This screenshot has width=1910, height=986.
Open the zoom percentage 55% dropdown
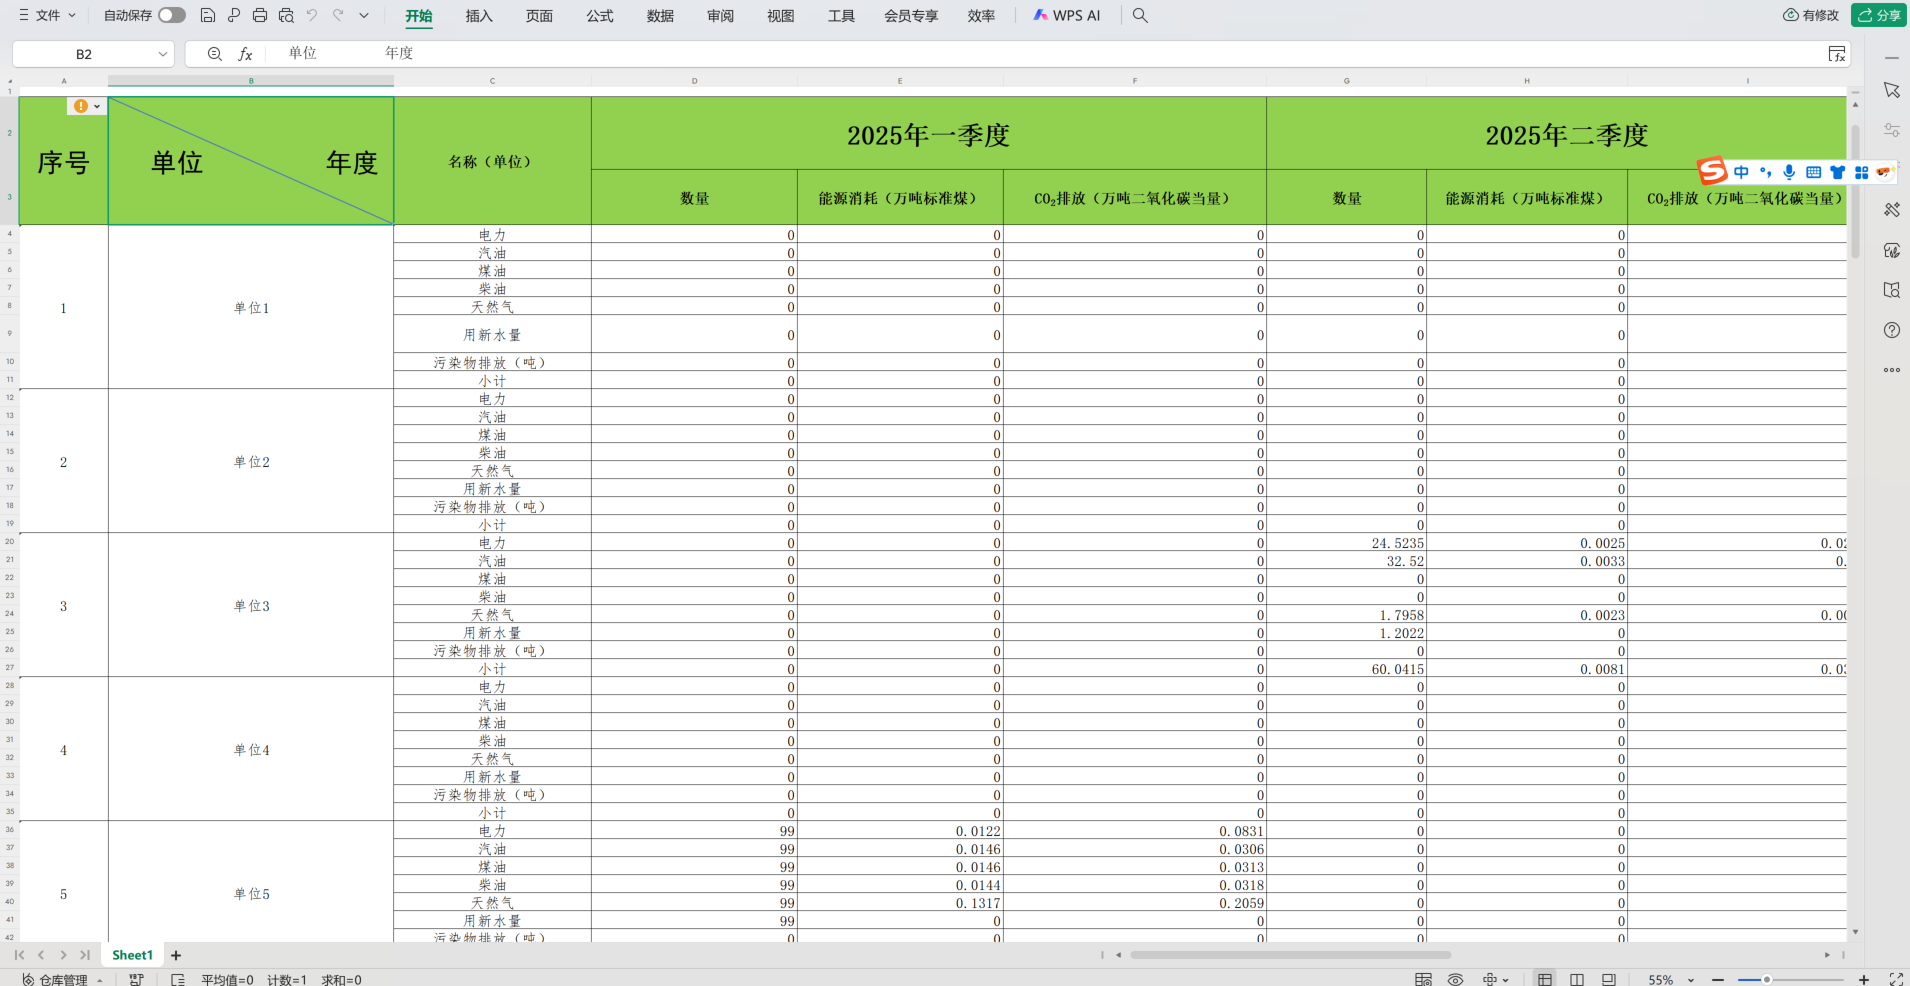[x=1691, y=980]
